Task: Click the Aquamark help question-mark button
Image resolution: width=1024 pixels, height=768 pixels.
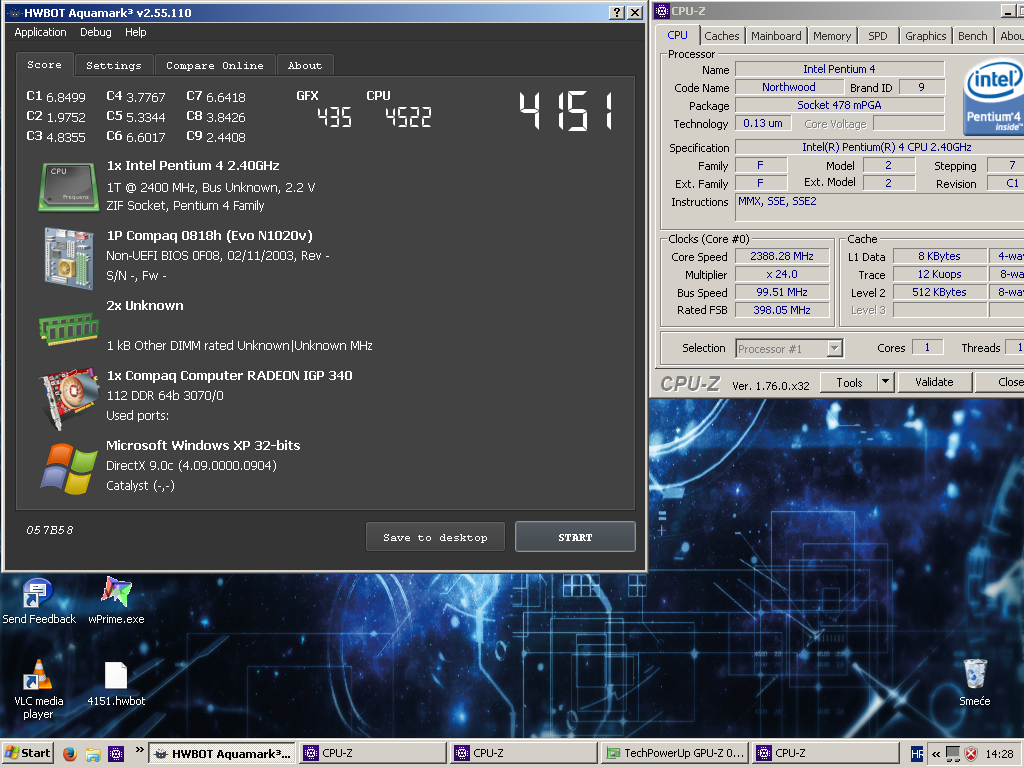Action: tap(616, 12)
